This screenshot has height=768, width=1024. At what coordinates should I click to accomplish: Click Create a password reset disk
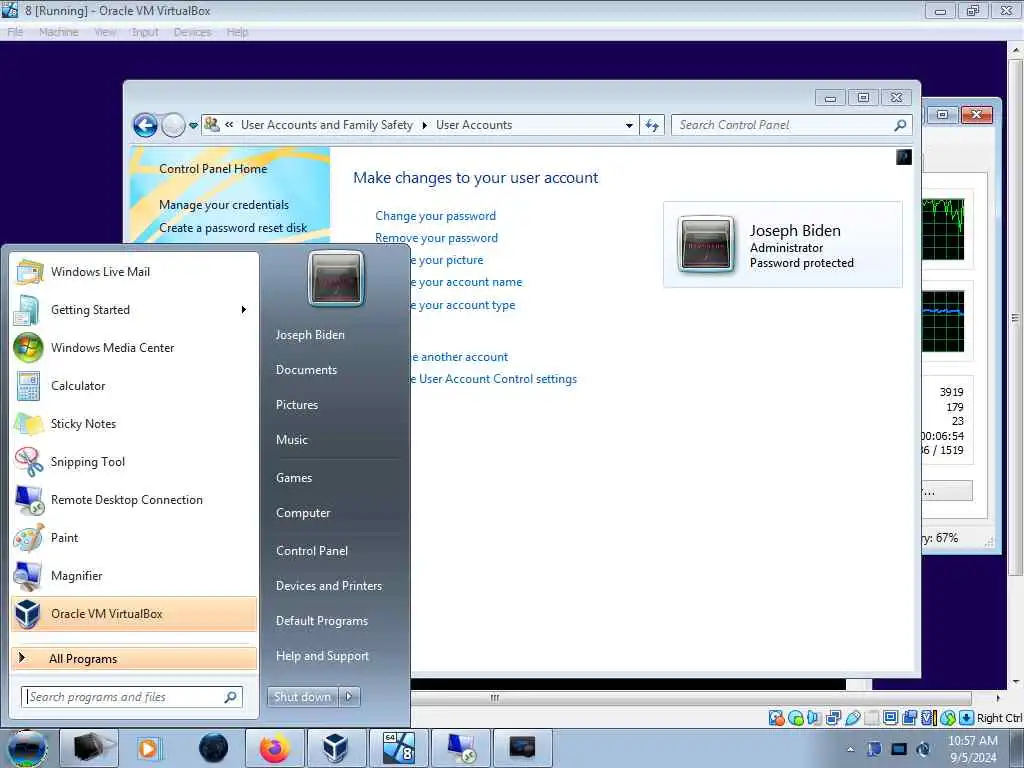point(233,228)
